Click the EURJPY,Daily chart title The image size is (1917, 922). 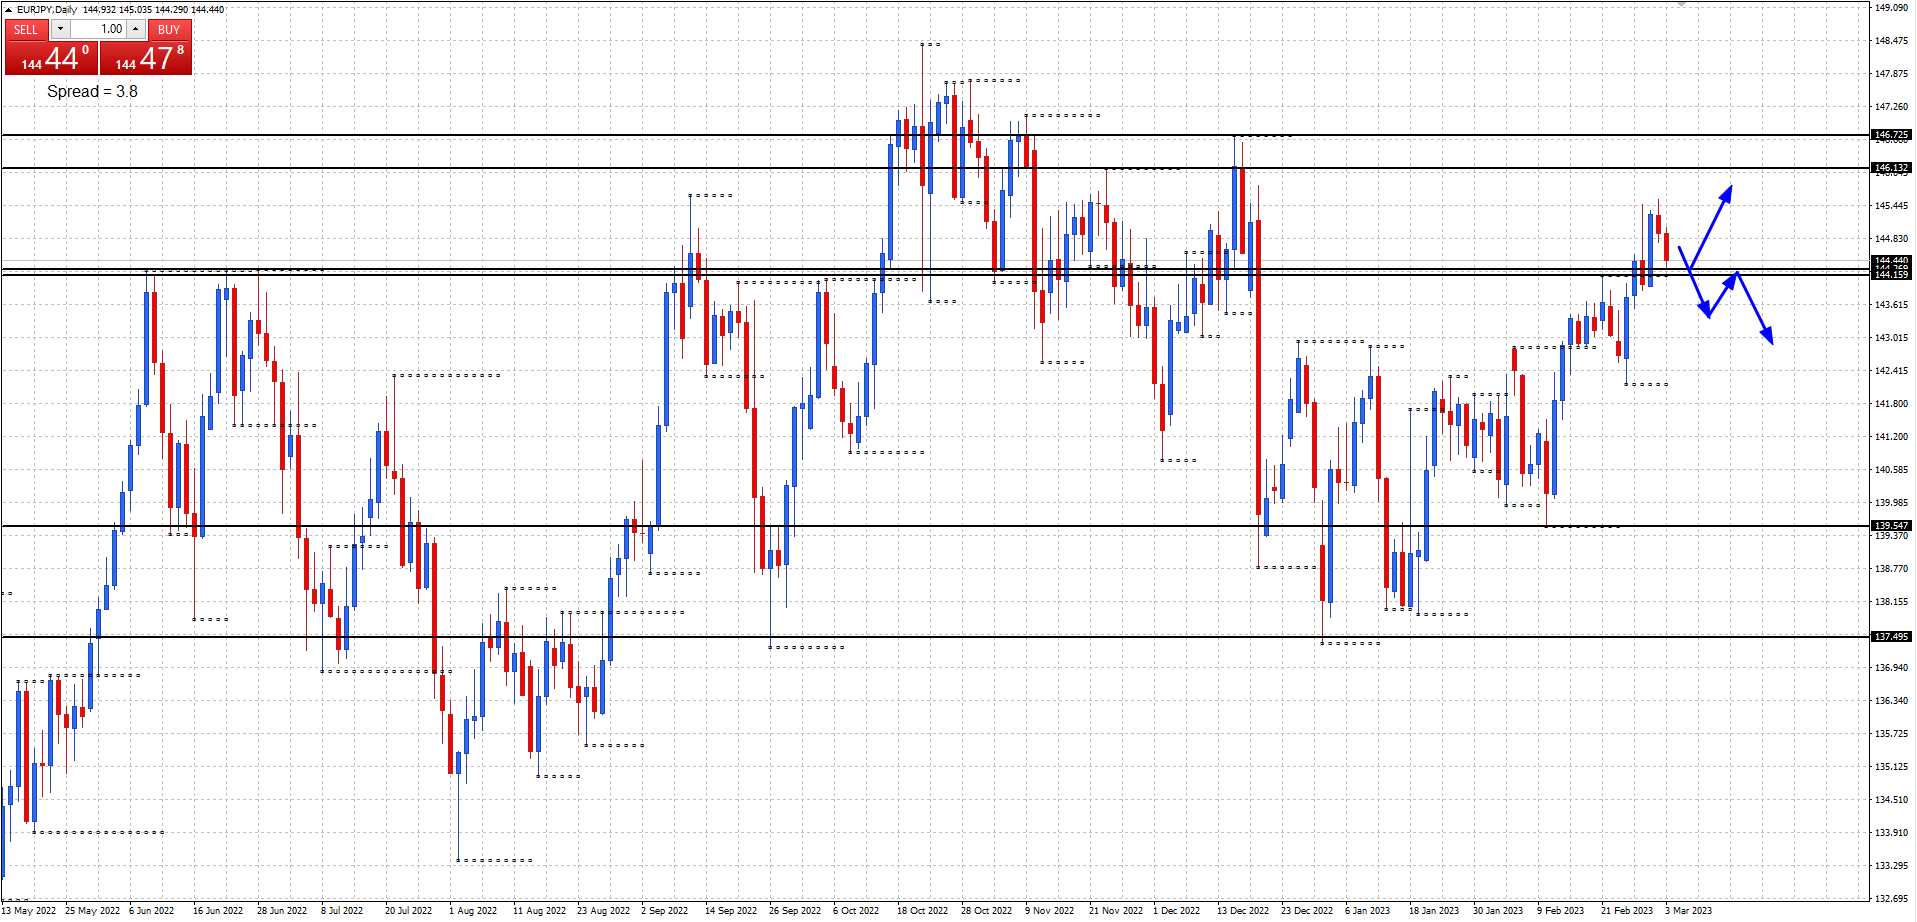pos(47,10)
